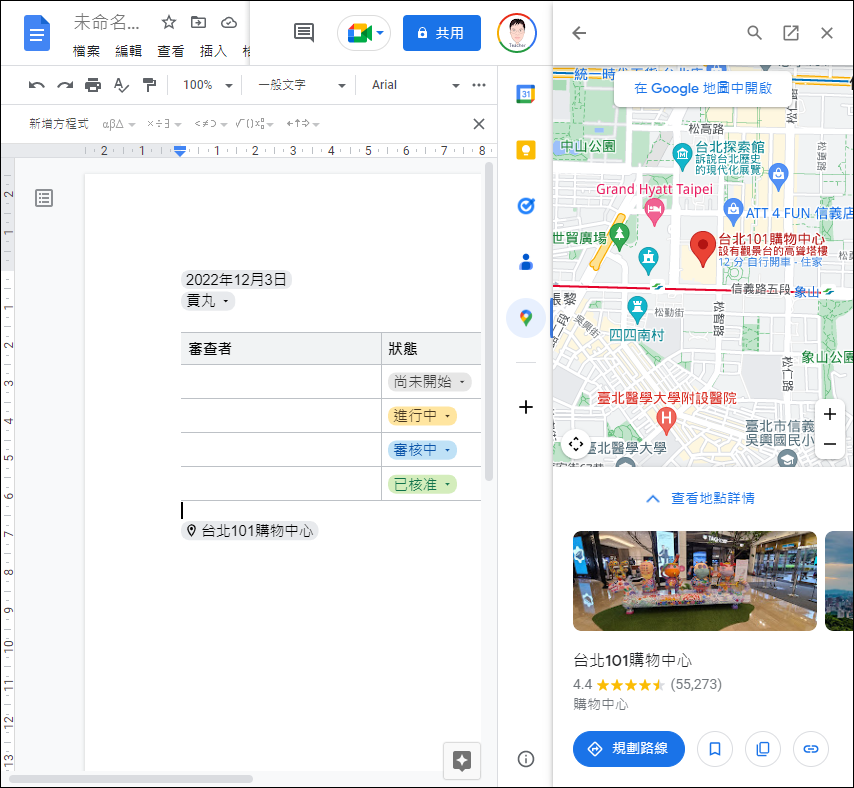Close the Maps side panel
Image resolution: width=854 pixels, height=788 pixels.
(827, 33)
